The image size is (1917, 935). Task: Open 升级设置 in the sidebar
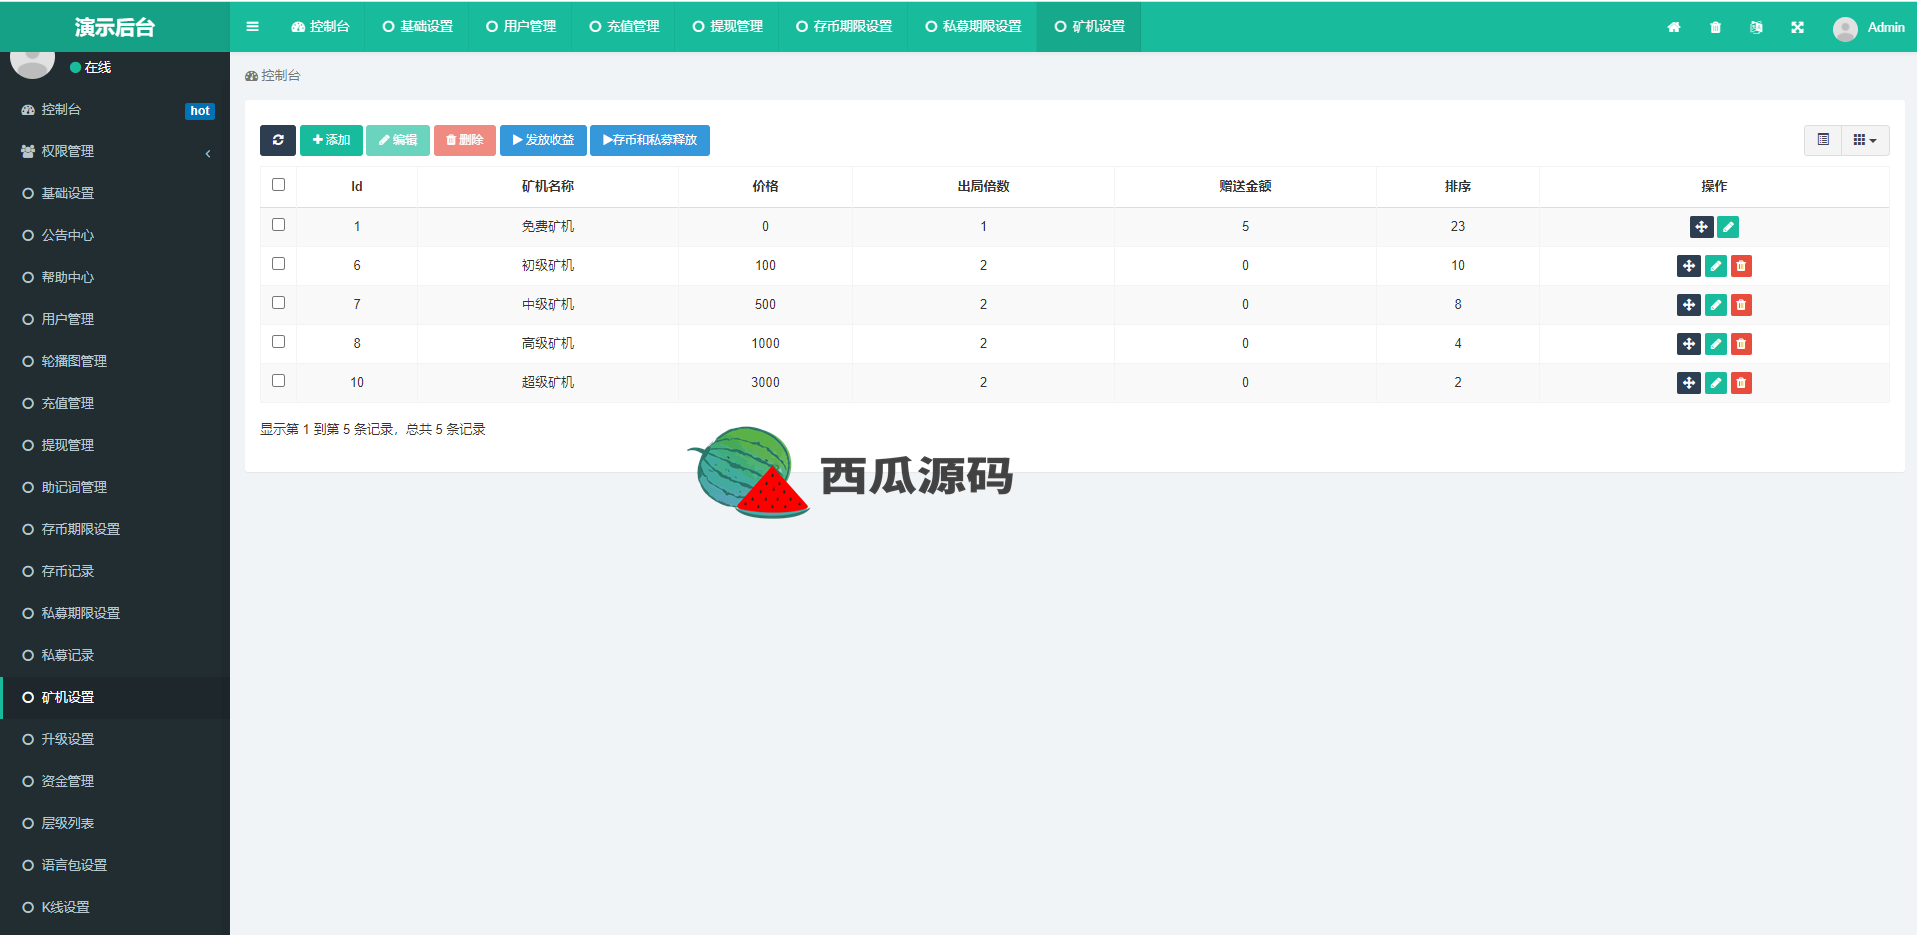tap(68, 739)
